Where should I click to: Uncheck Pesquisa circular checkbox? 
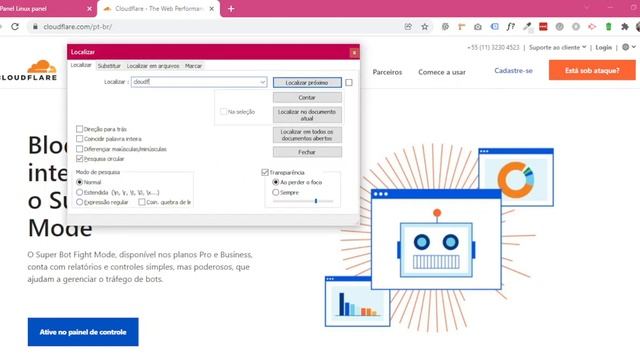point(80,159)
